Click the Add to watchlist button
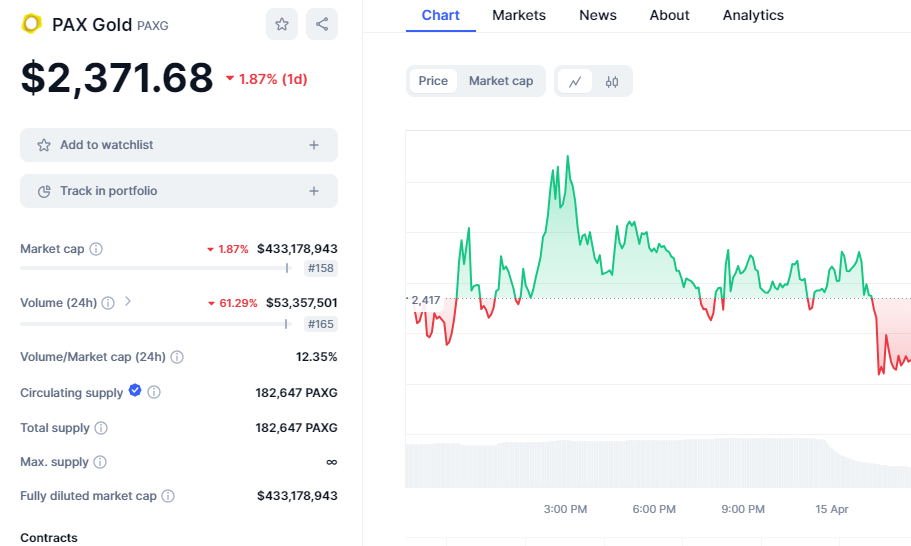The image size is (911, 546). (179, 145)
